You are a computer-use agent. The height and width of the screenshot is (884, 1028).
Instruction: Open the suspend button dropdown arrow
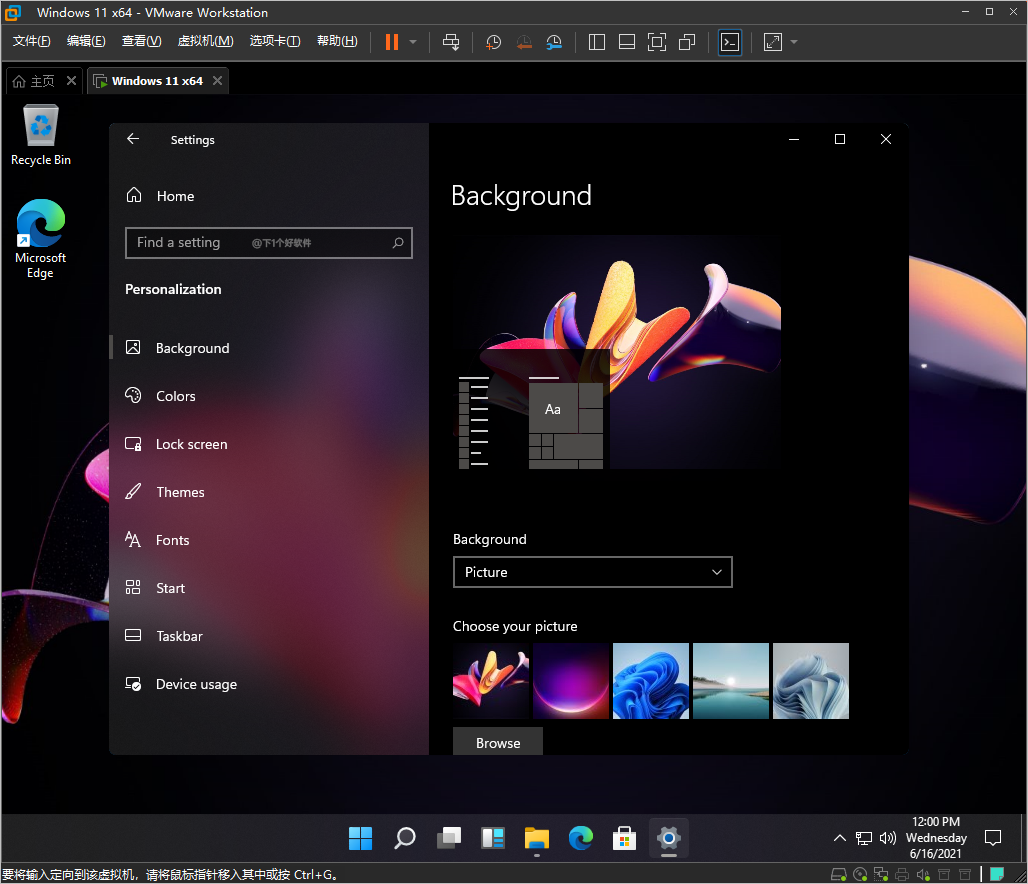click(412, 42)
